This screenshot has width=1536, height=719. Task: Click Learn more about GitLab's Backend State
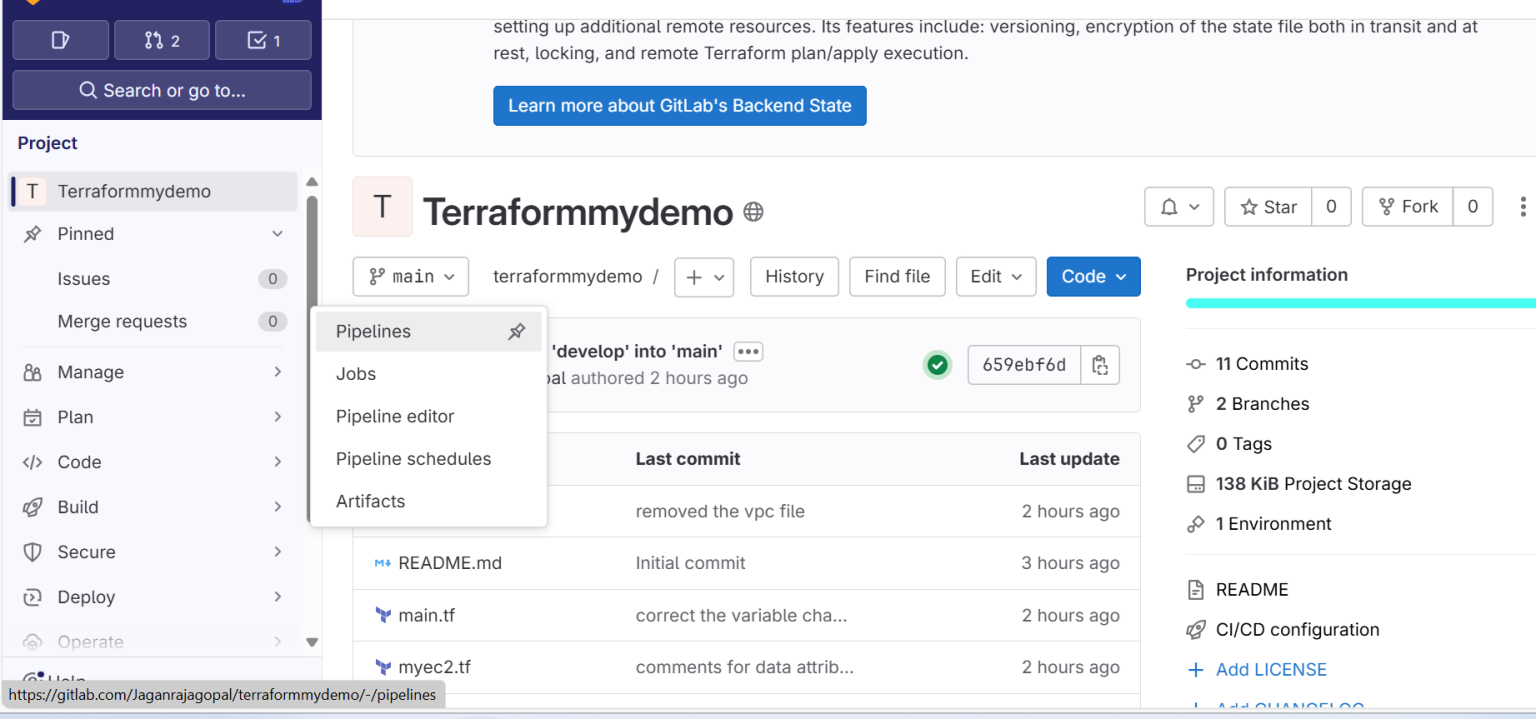[x=679, y=106]
